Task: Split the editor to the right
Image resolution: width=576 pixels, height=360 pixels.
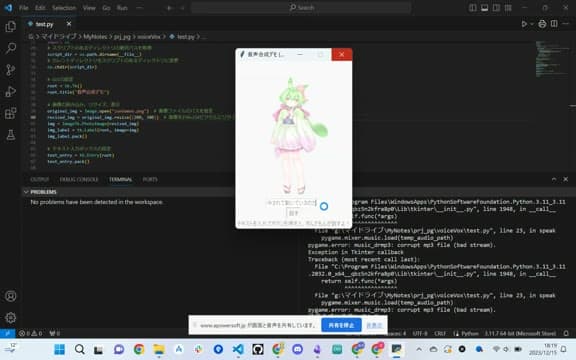Action: [x=554, y=24]
